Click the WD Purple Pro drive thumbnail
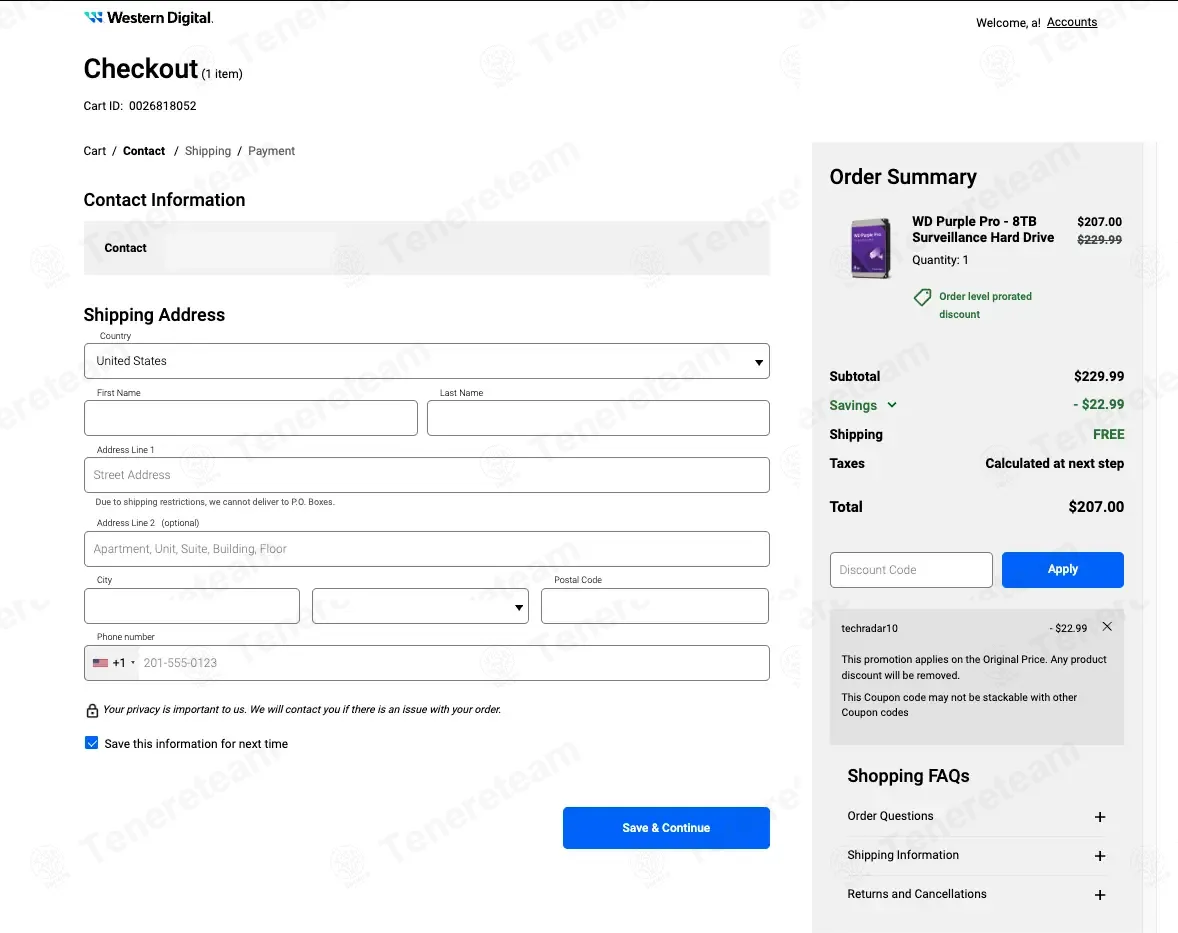The width and height of the screenshot is (1178, 933). 871,248
